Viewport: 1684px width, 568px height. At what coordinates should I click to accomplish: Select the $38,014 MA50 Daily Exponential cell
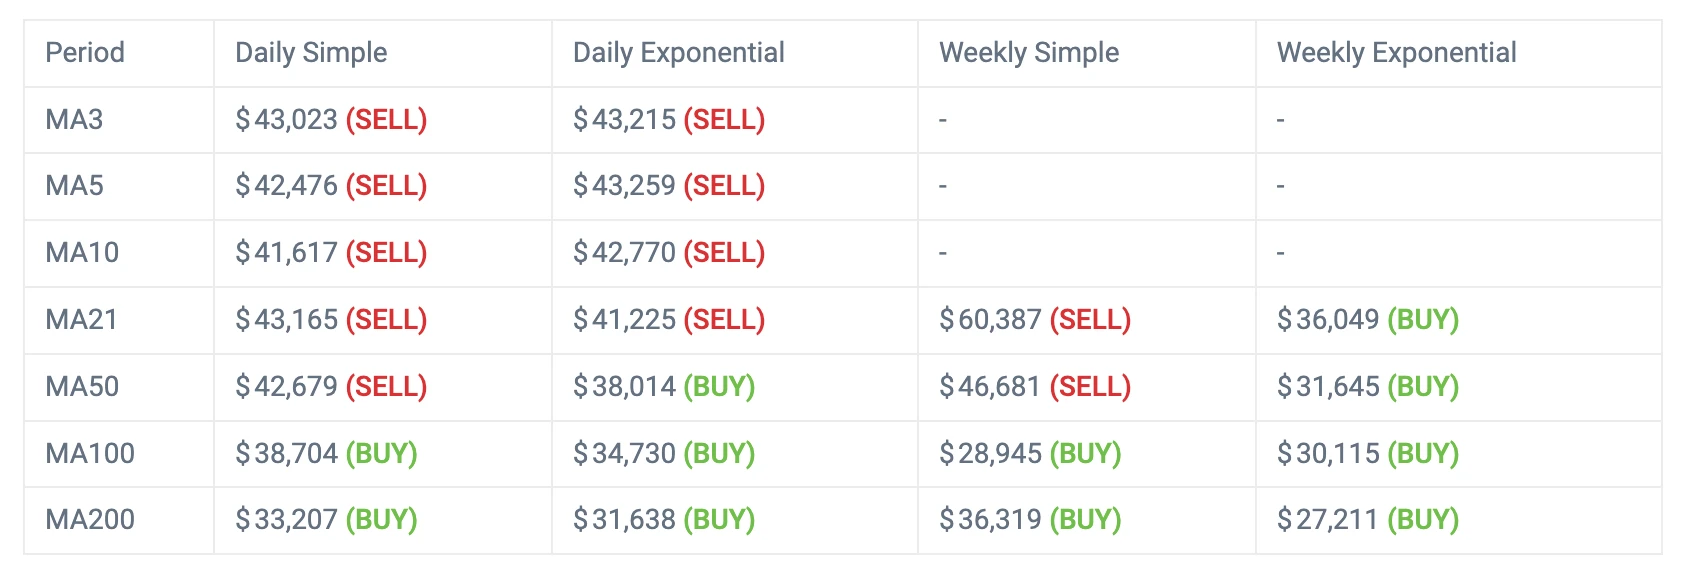[625, 387]
